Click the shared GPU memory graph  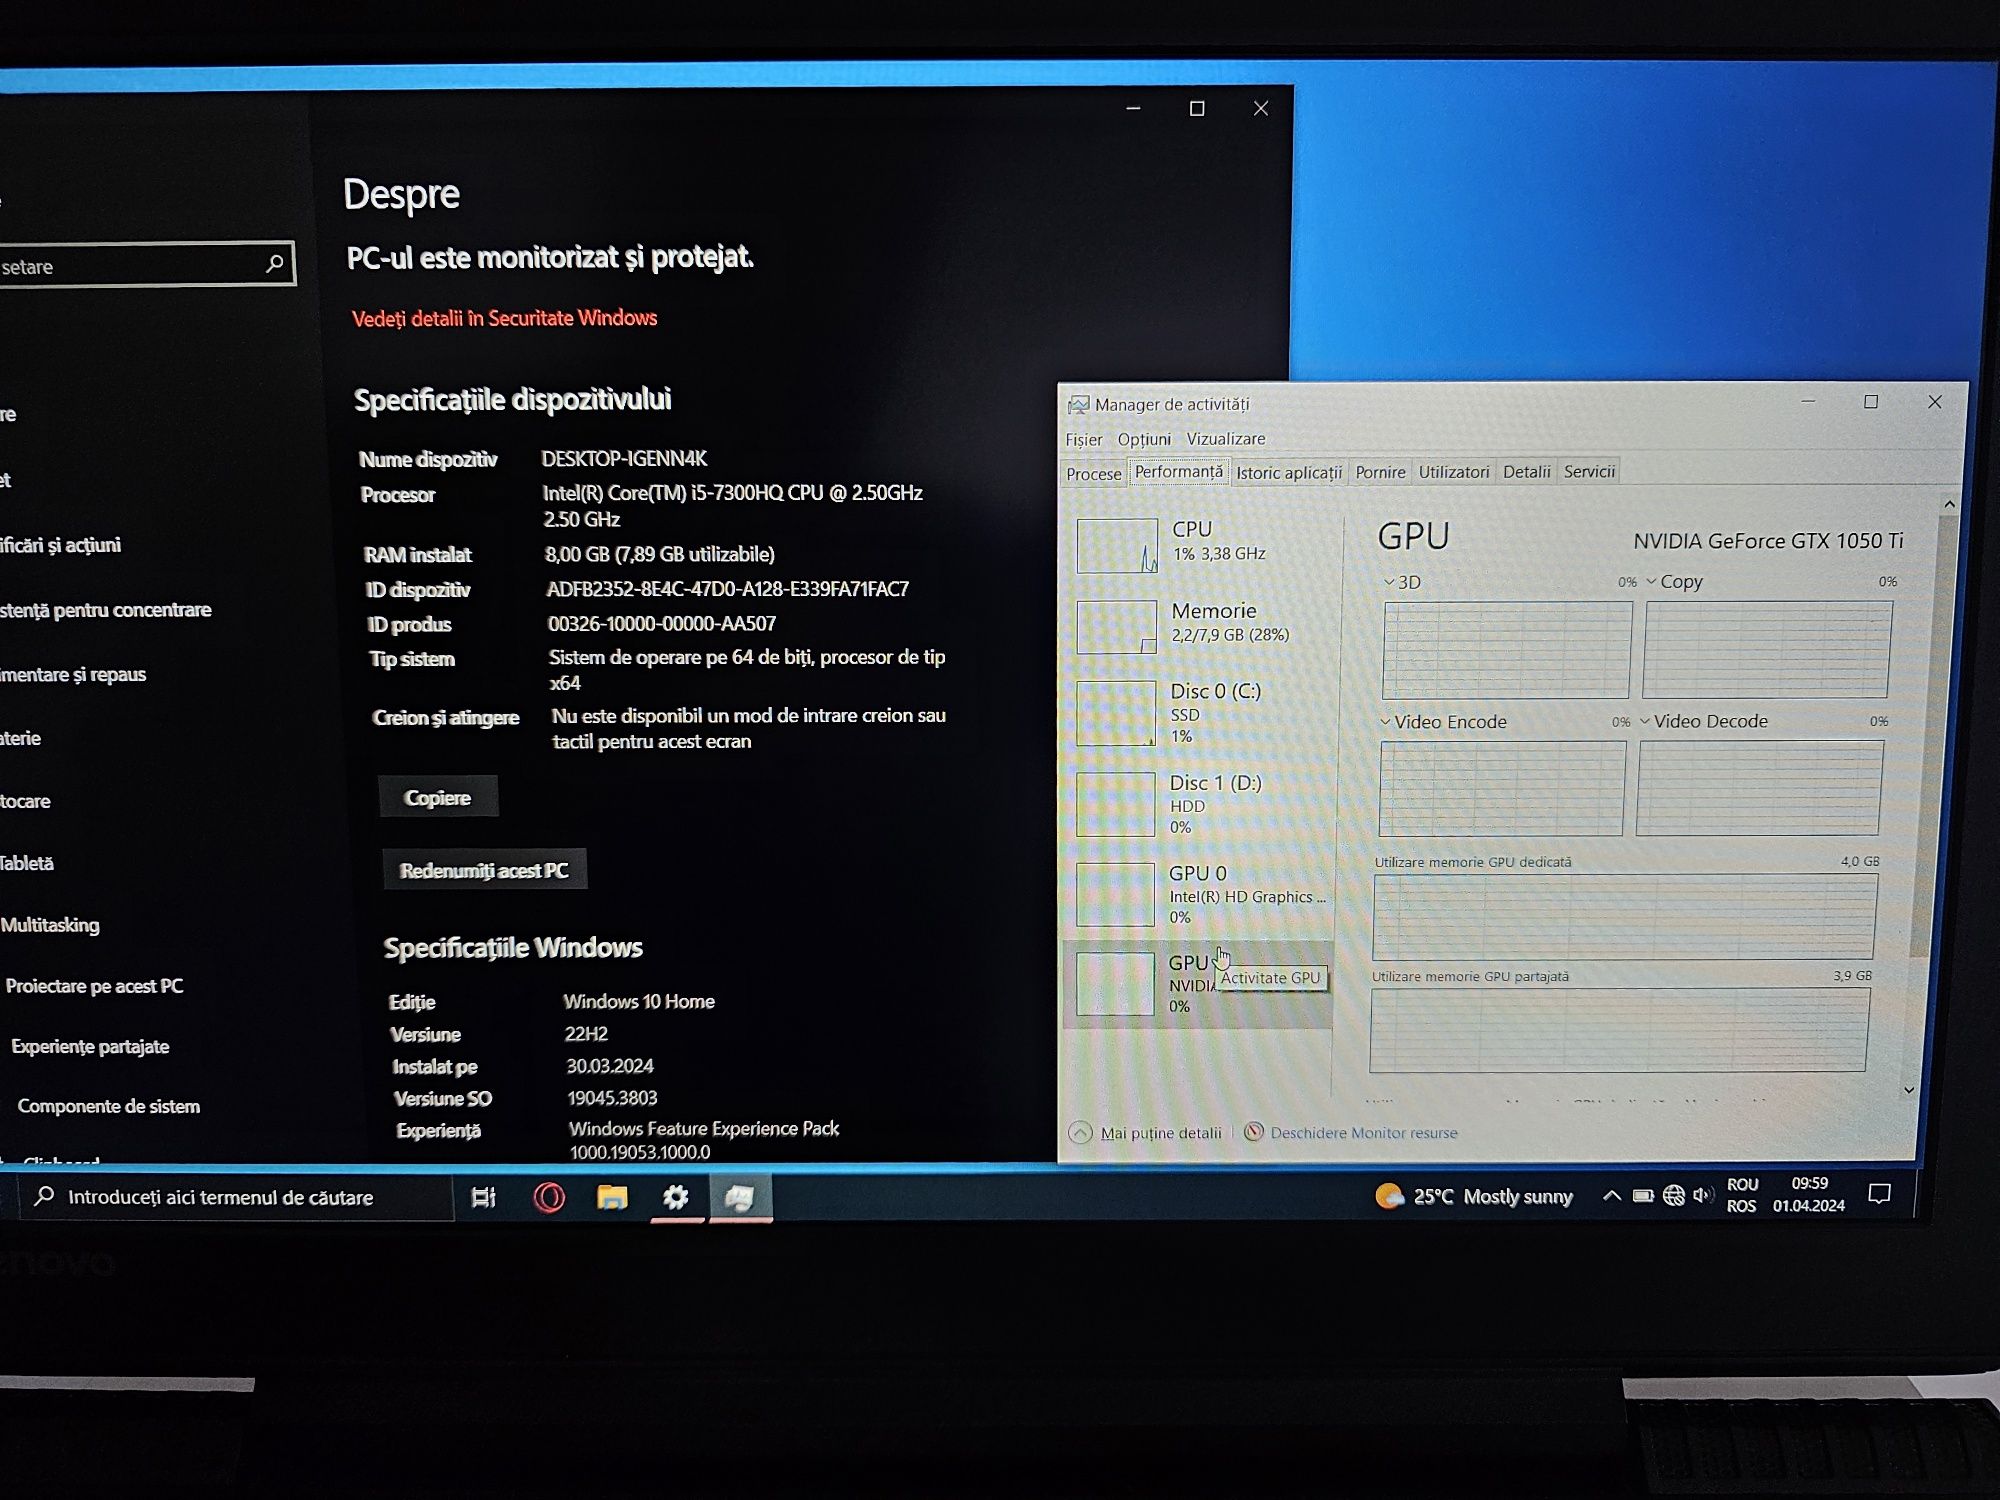[1619, 1030]
